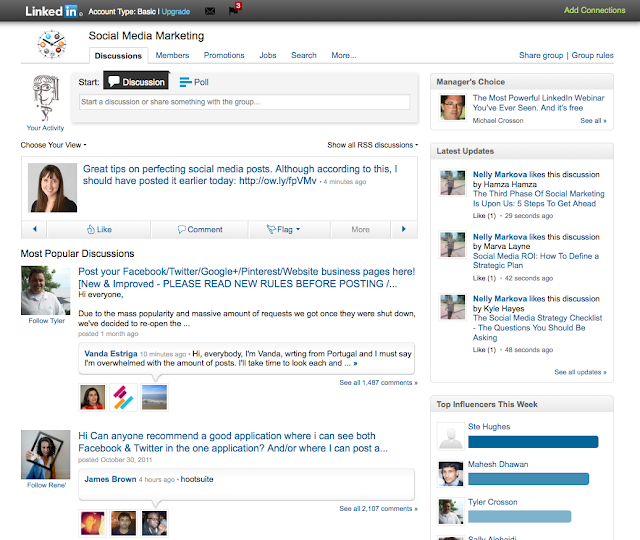The image size is (640, 540).
Task: Click the Add Connections link
Action: click(x=594, y=10)
